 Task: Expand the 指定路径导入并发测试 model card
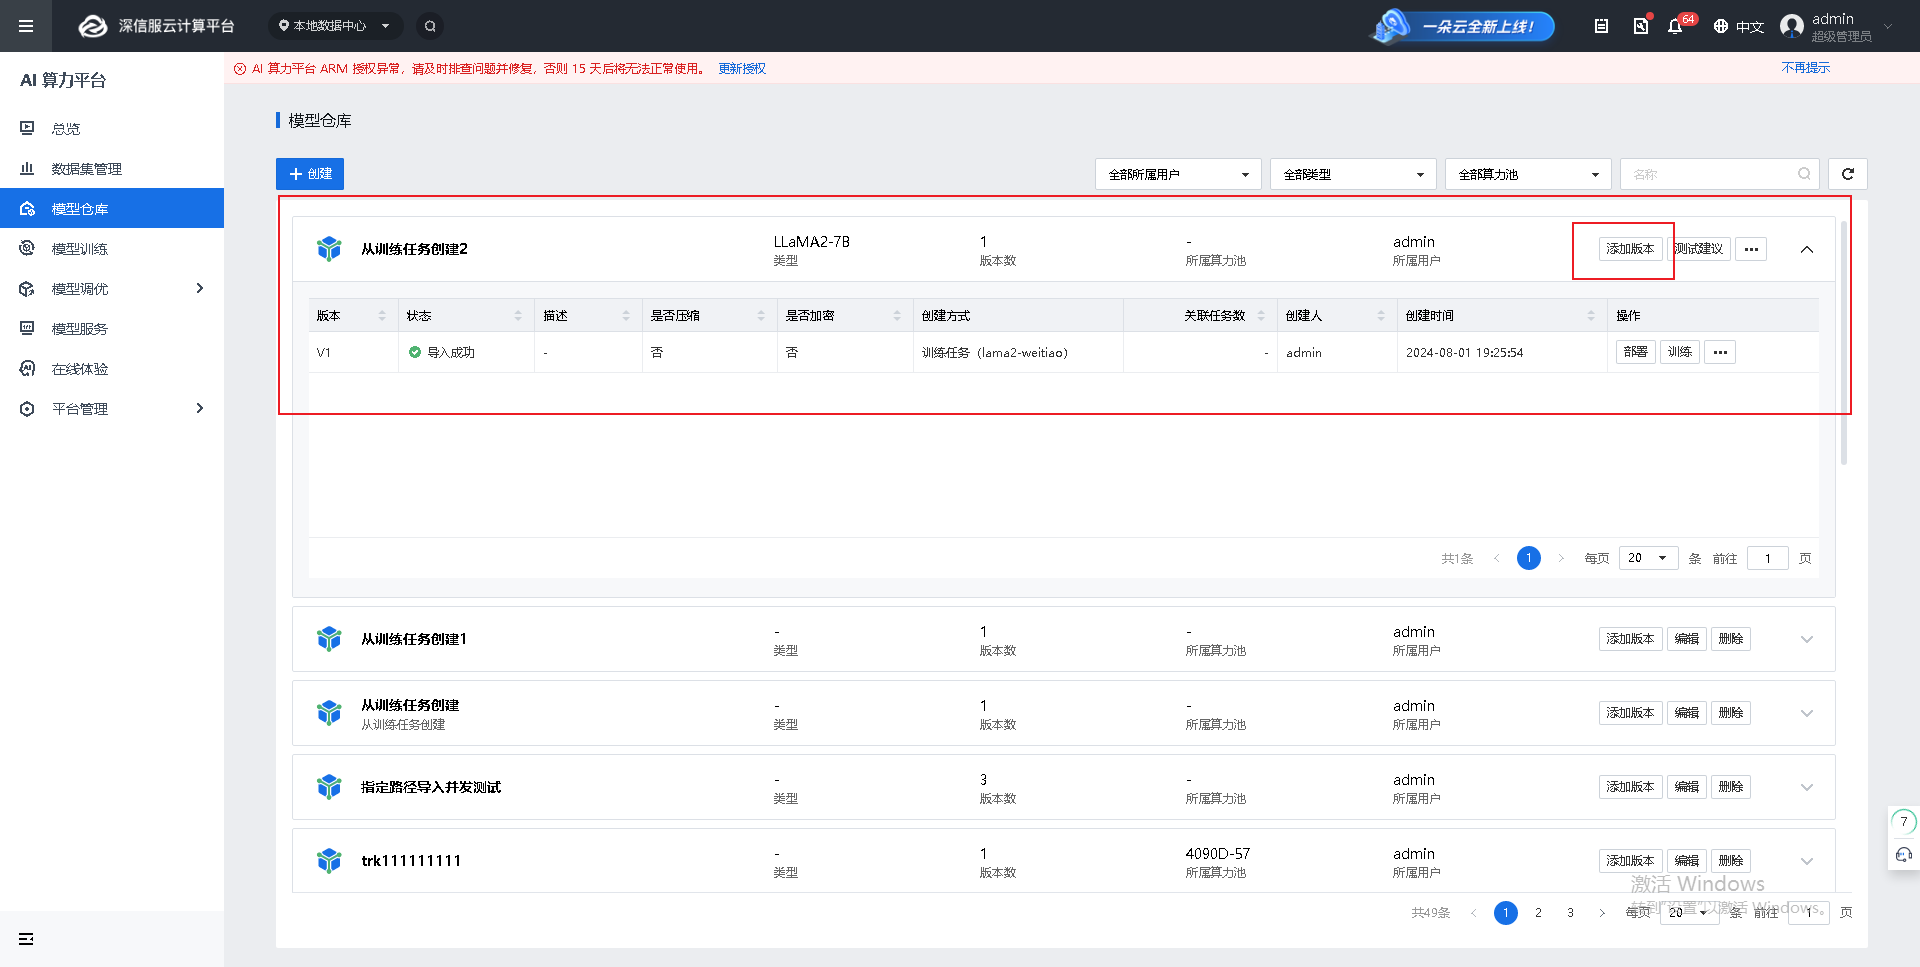[1807, 787]
